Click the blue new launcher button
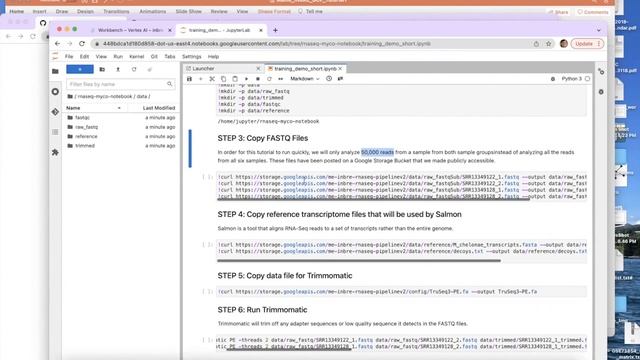640x360 pixels. pos(80,69)
